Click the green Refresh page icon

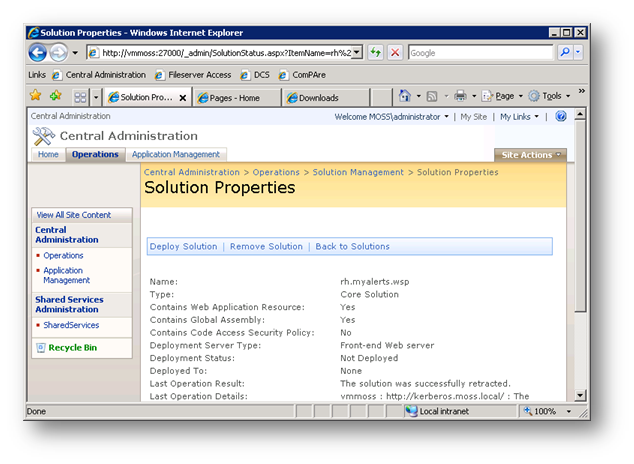tap(376, 53)
